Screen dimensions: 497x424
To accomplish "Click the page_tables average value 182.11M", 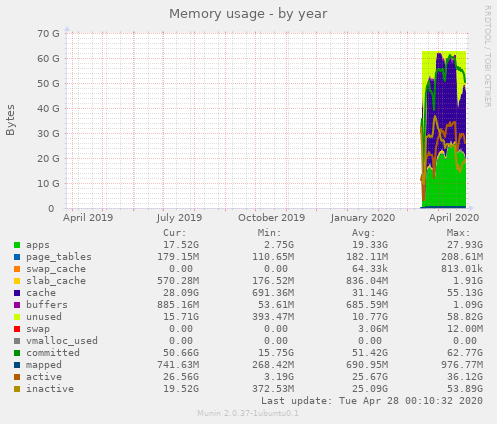I will (367, 257).
